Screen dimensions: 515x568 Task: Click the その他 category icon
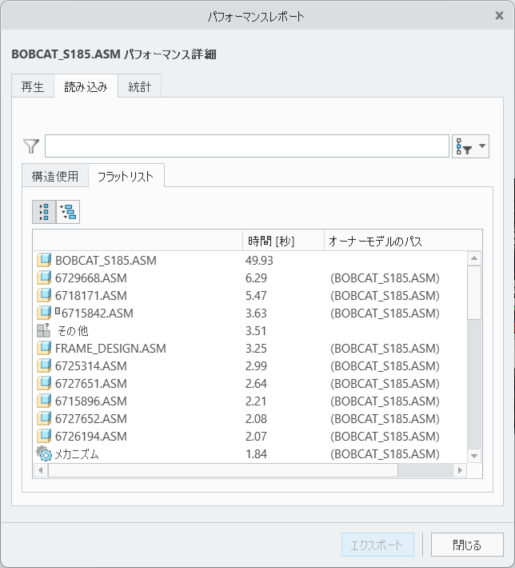click(x=44, y=330)
